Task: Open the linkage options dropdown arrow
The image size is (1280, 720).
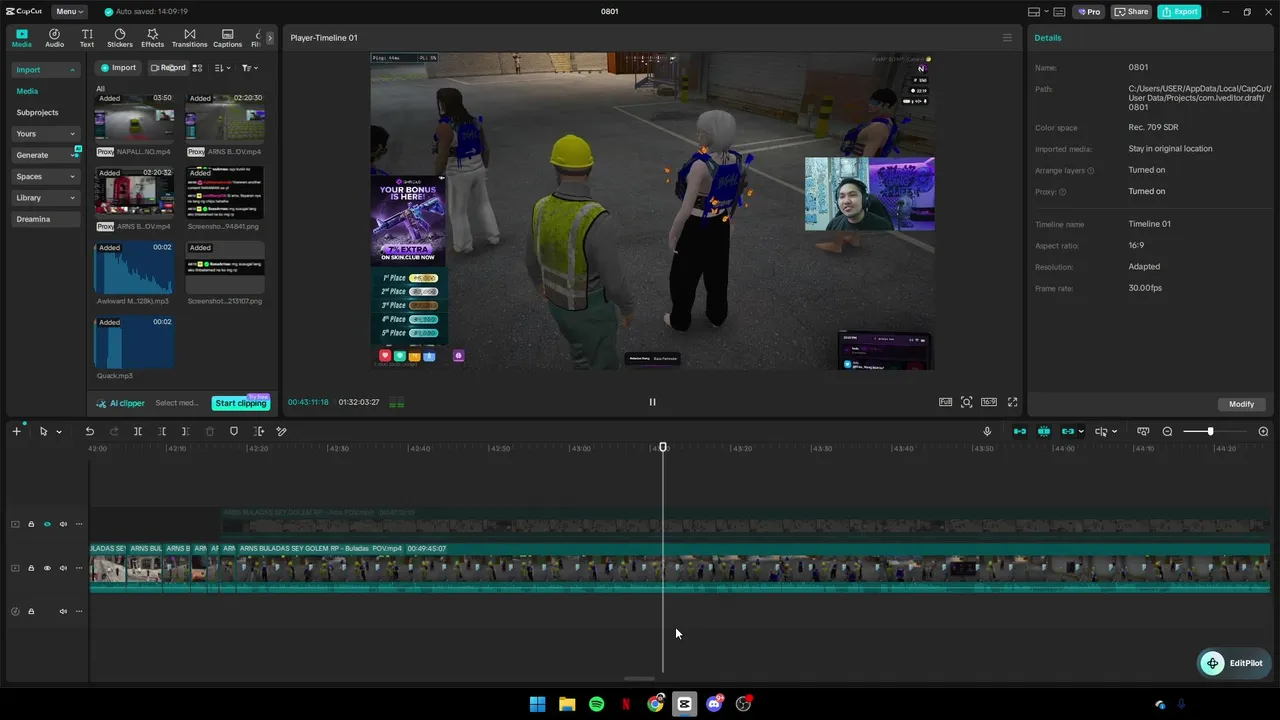Action: tap(1081, 432)
